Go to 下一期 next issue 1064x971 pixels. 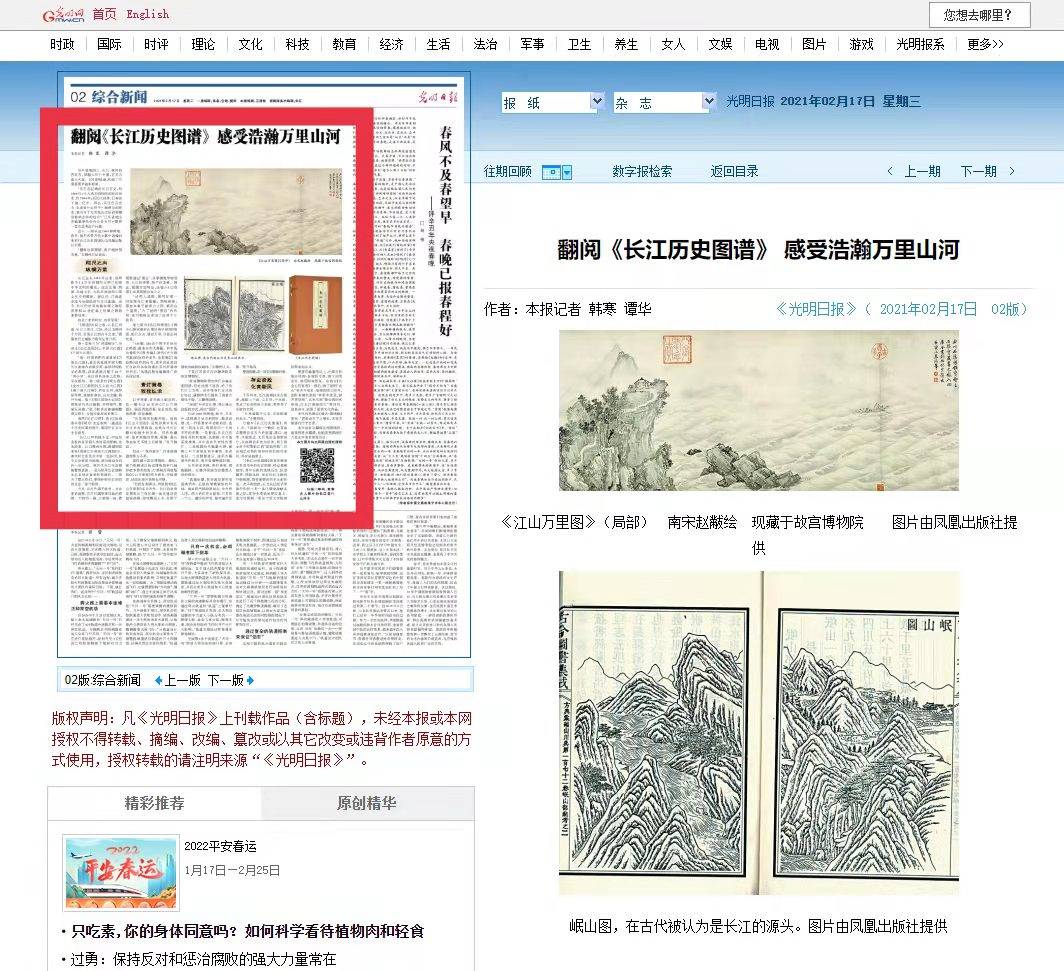pos(978,171)
